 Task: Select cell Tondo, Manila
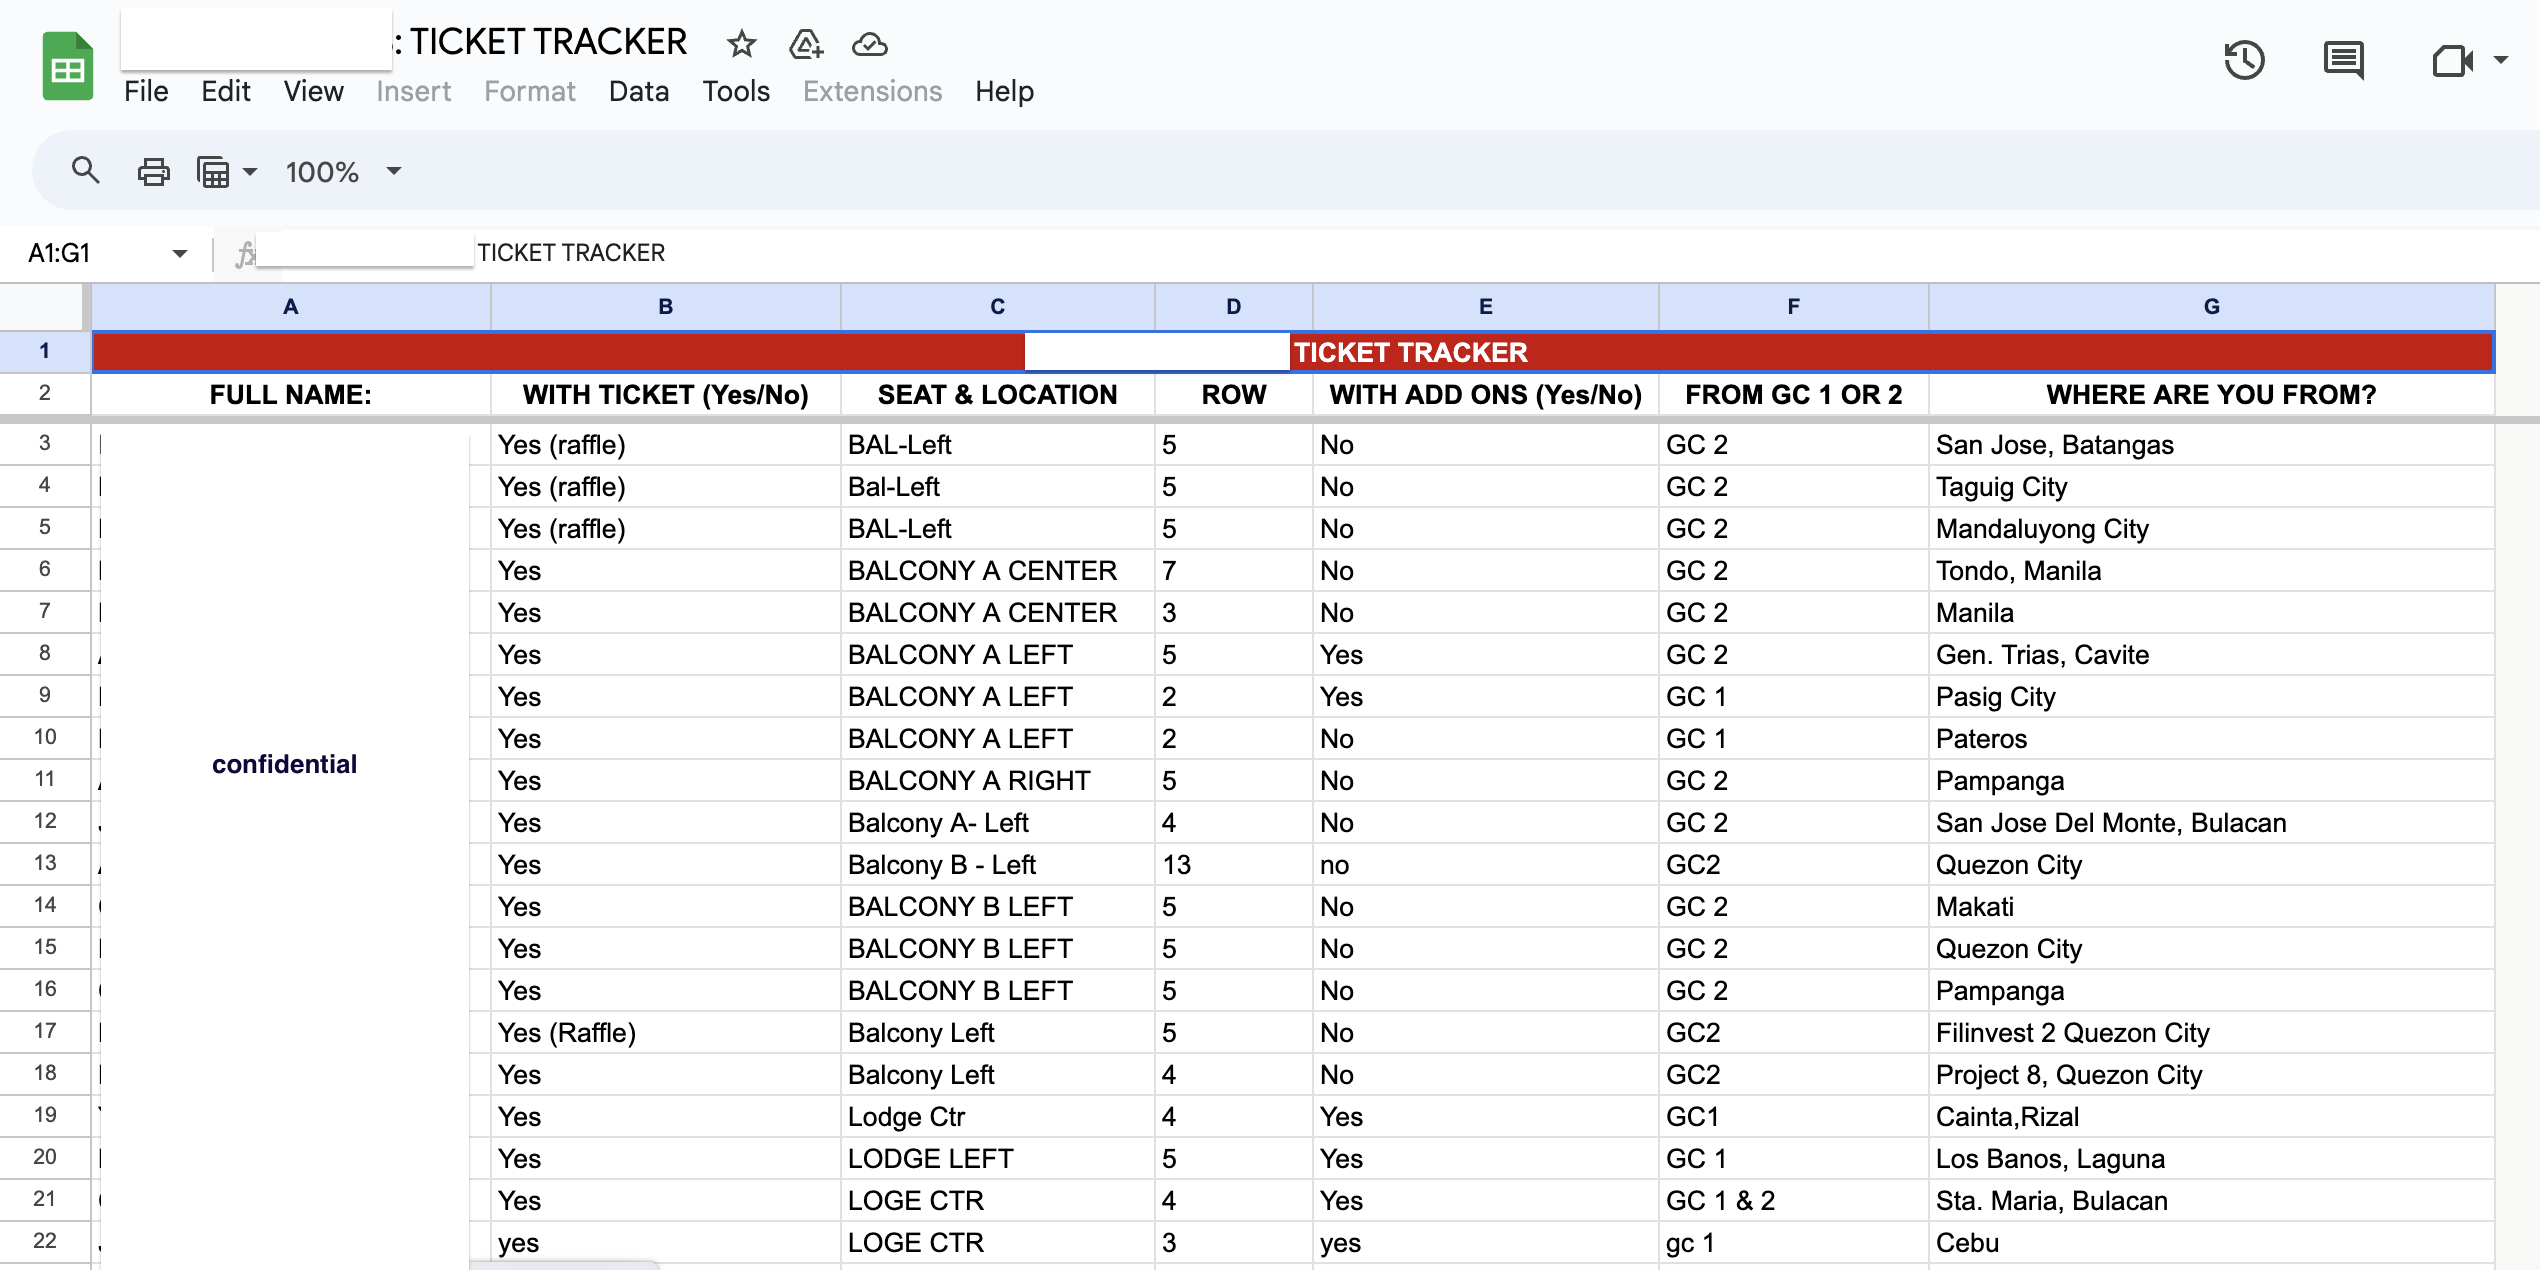[x=2212, y=571]
